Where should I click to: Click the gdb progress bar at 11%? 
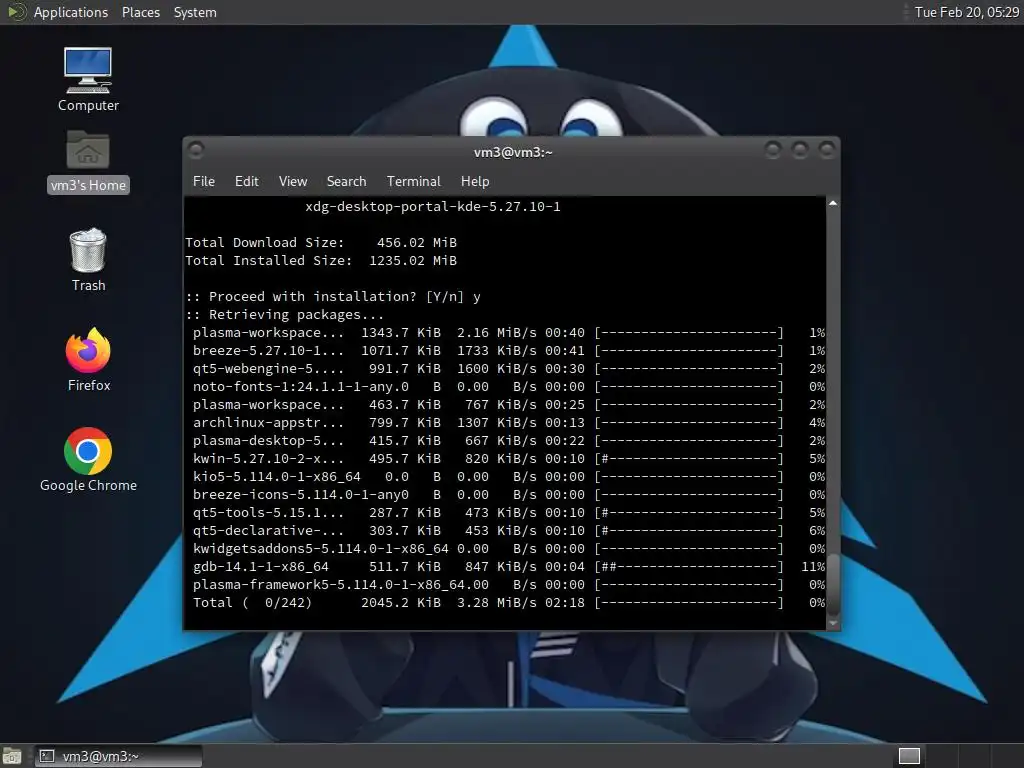pos(689,567)
